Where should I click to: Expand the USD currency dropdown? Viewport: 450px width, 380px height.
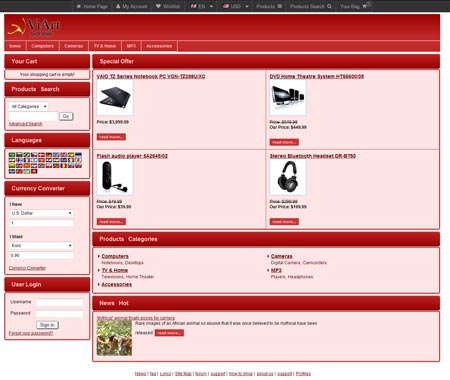236,6
